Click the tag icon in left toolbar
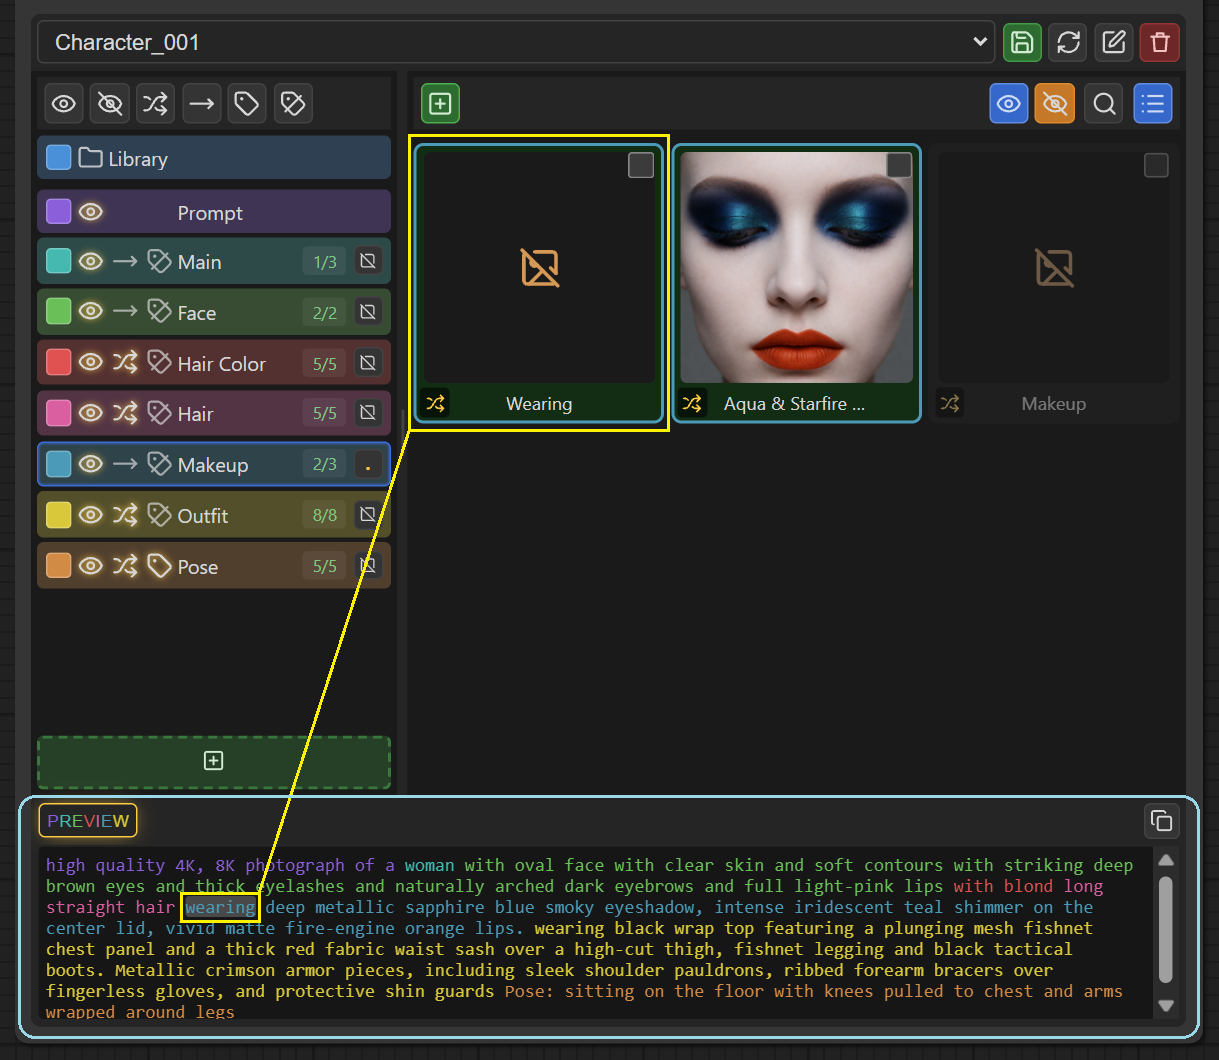1219x1060 pixels. tap(247, 103)
